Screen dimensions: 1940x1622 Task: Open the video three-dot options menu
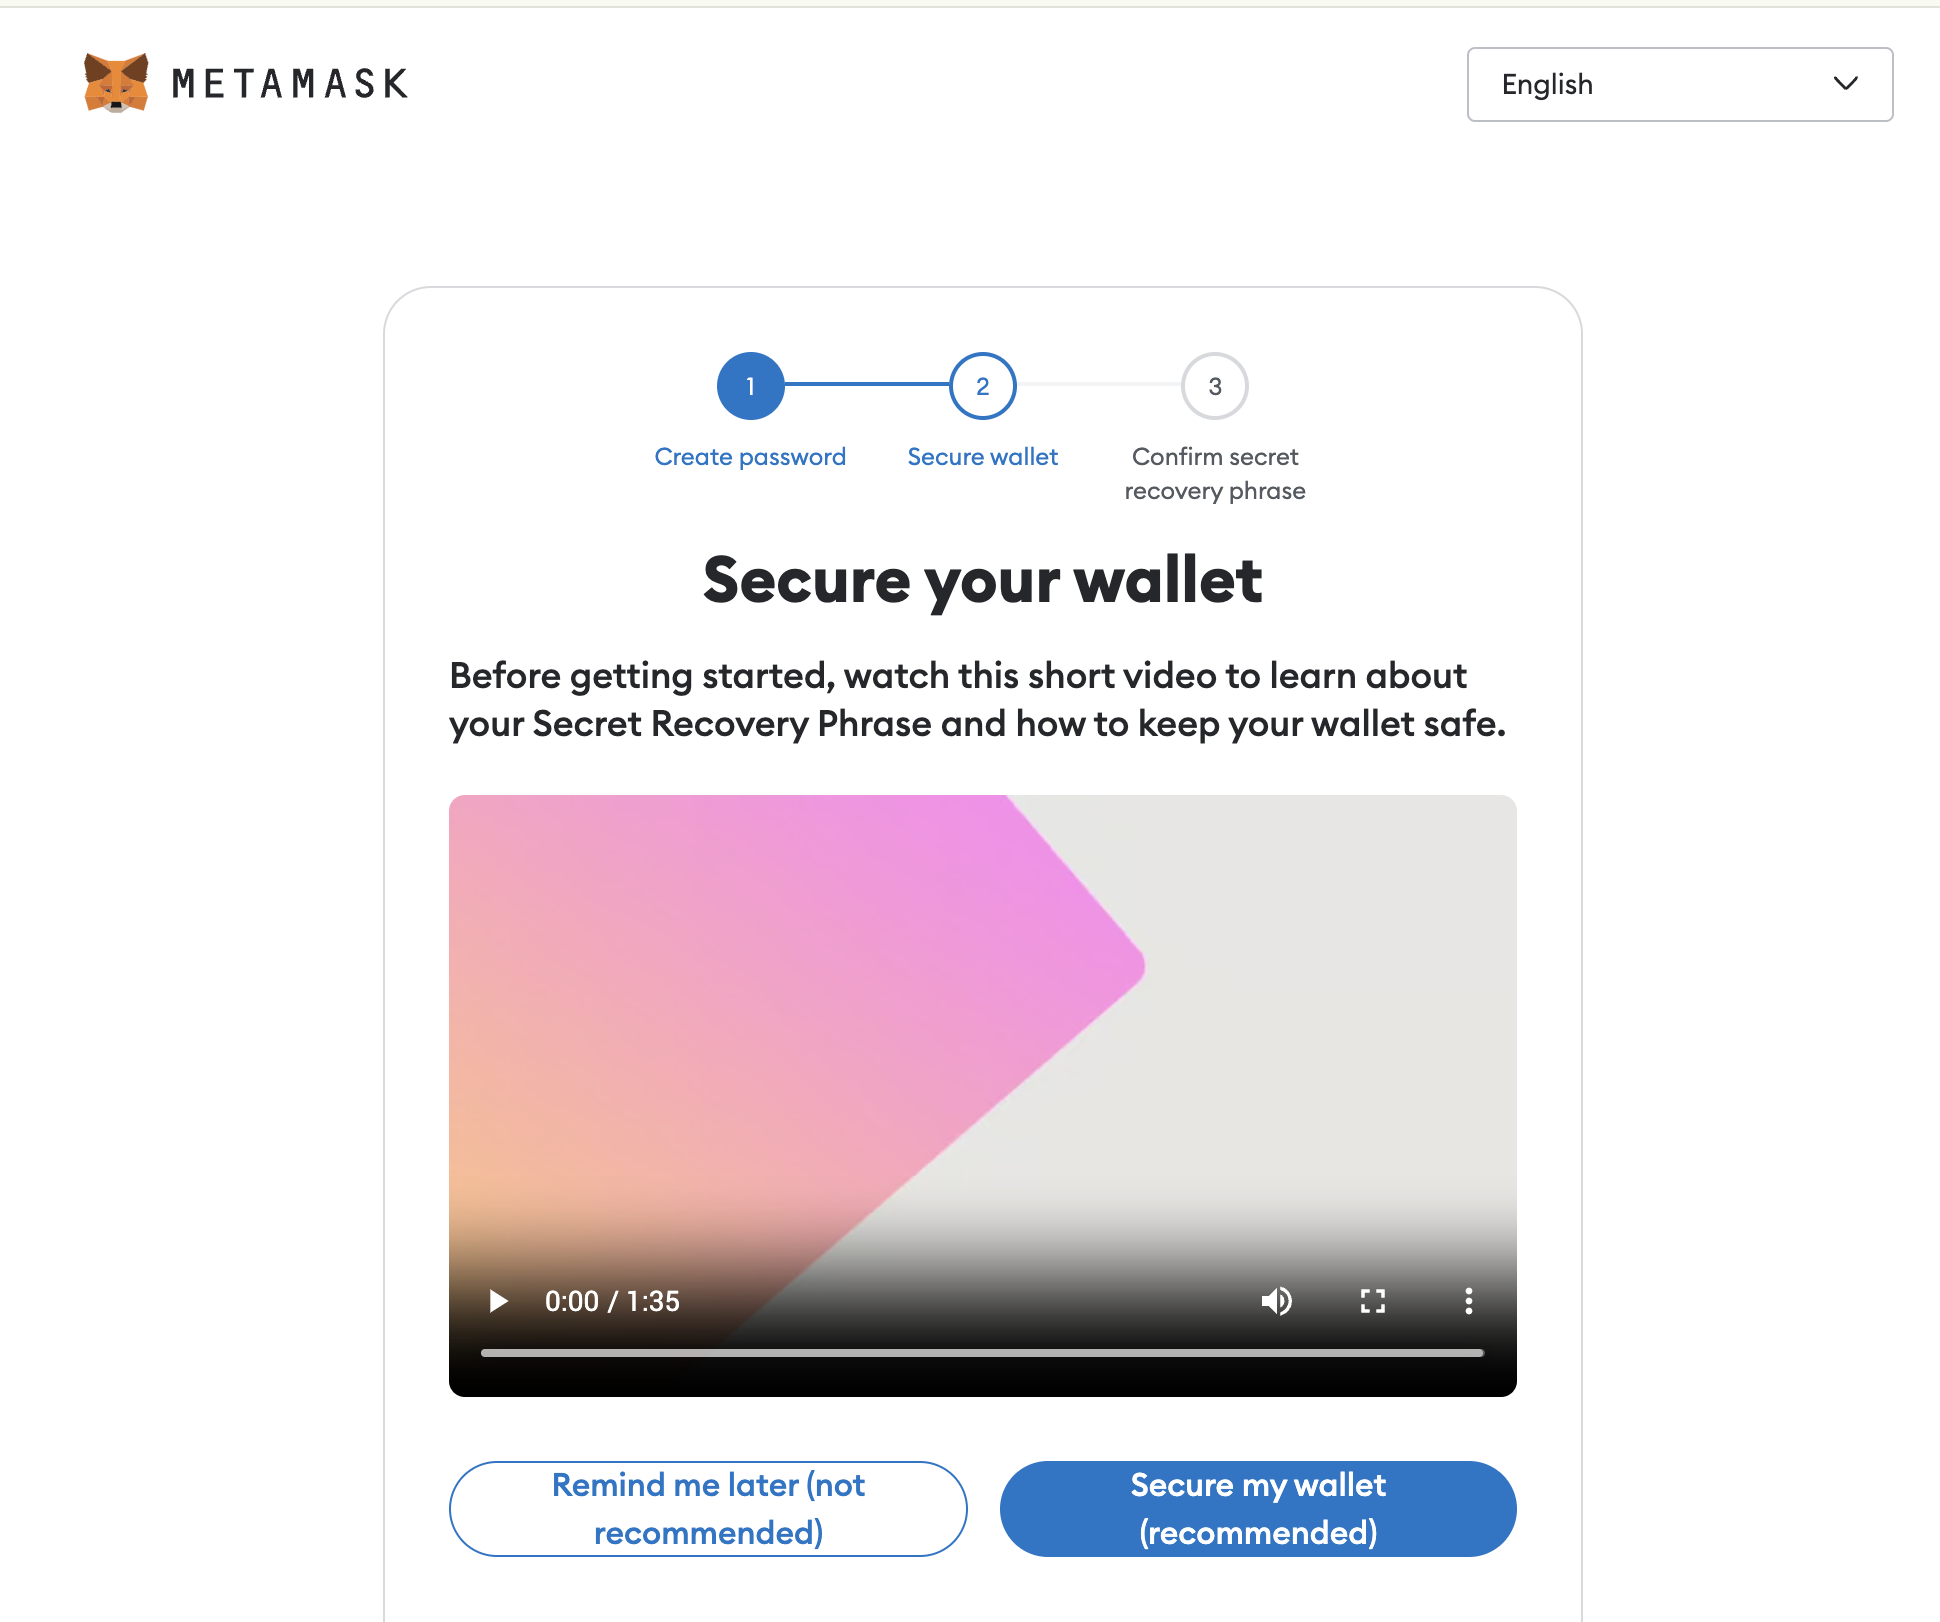1468,1301
